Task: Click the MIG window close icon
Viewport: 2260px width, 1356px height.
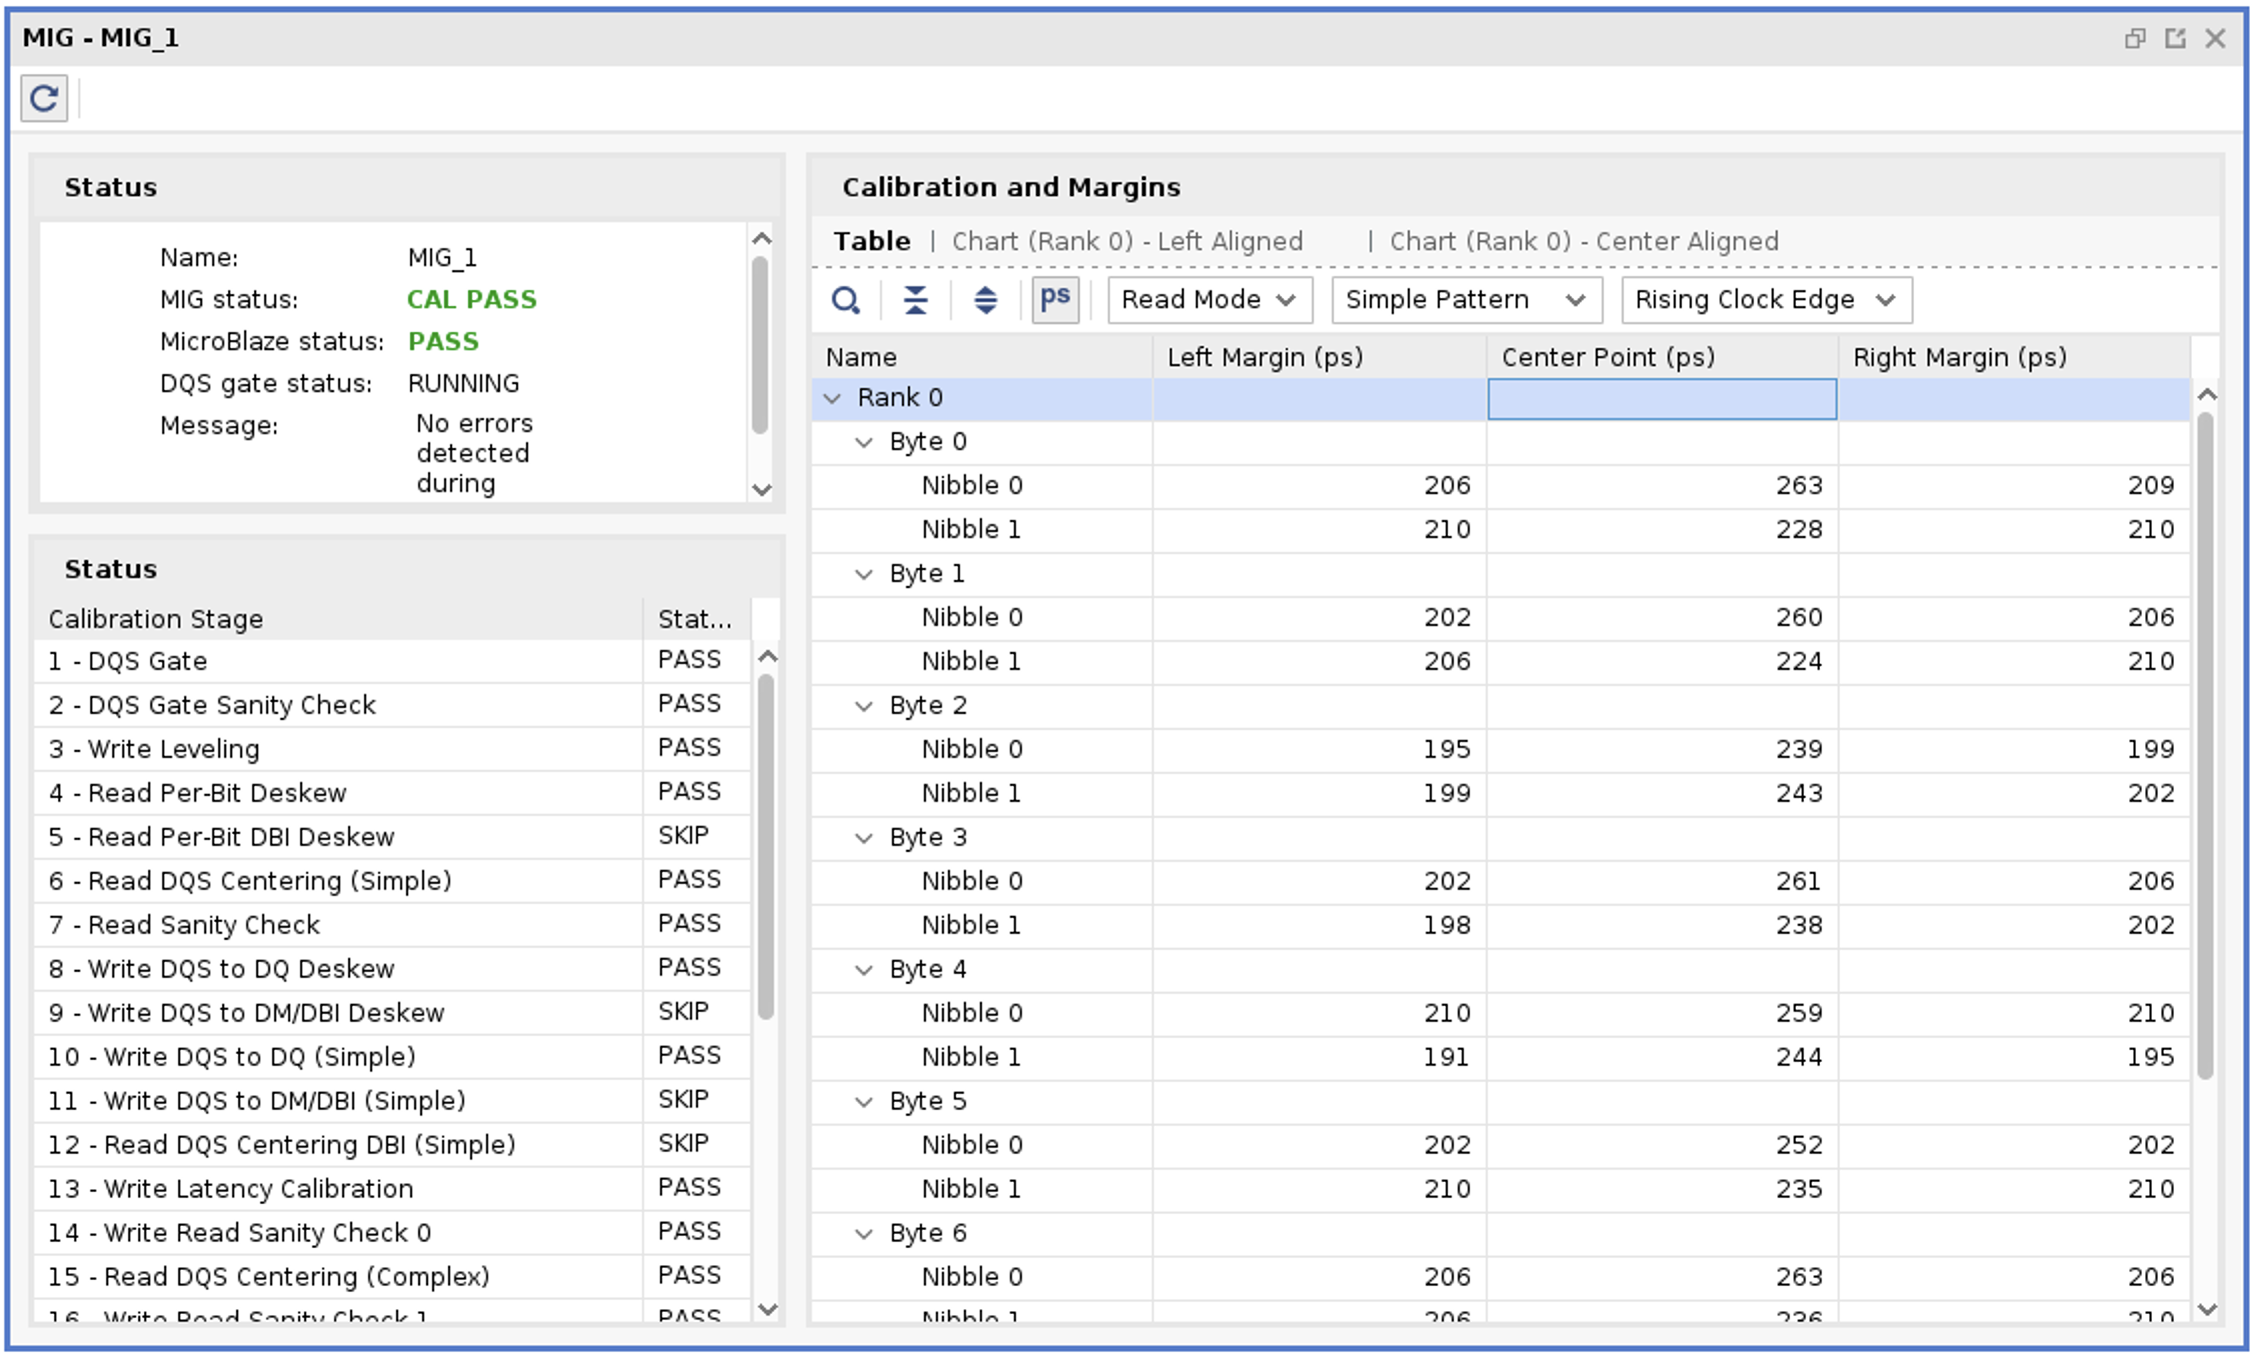Action: 2216,38
